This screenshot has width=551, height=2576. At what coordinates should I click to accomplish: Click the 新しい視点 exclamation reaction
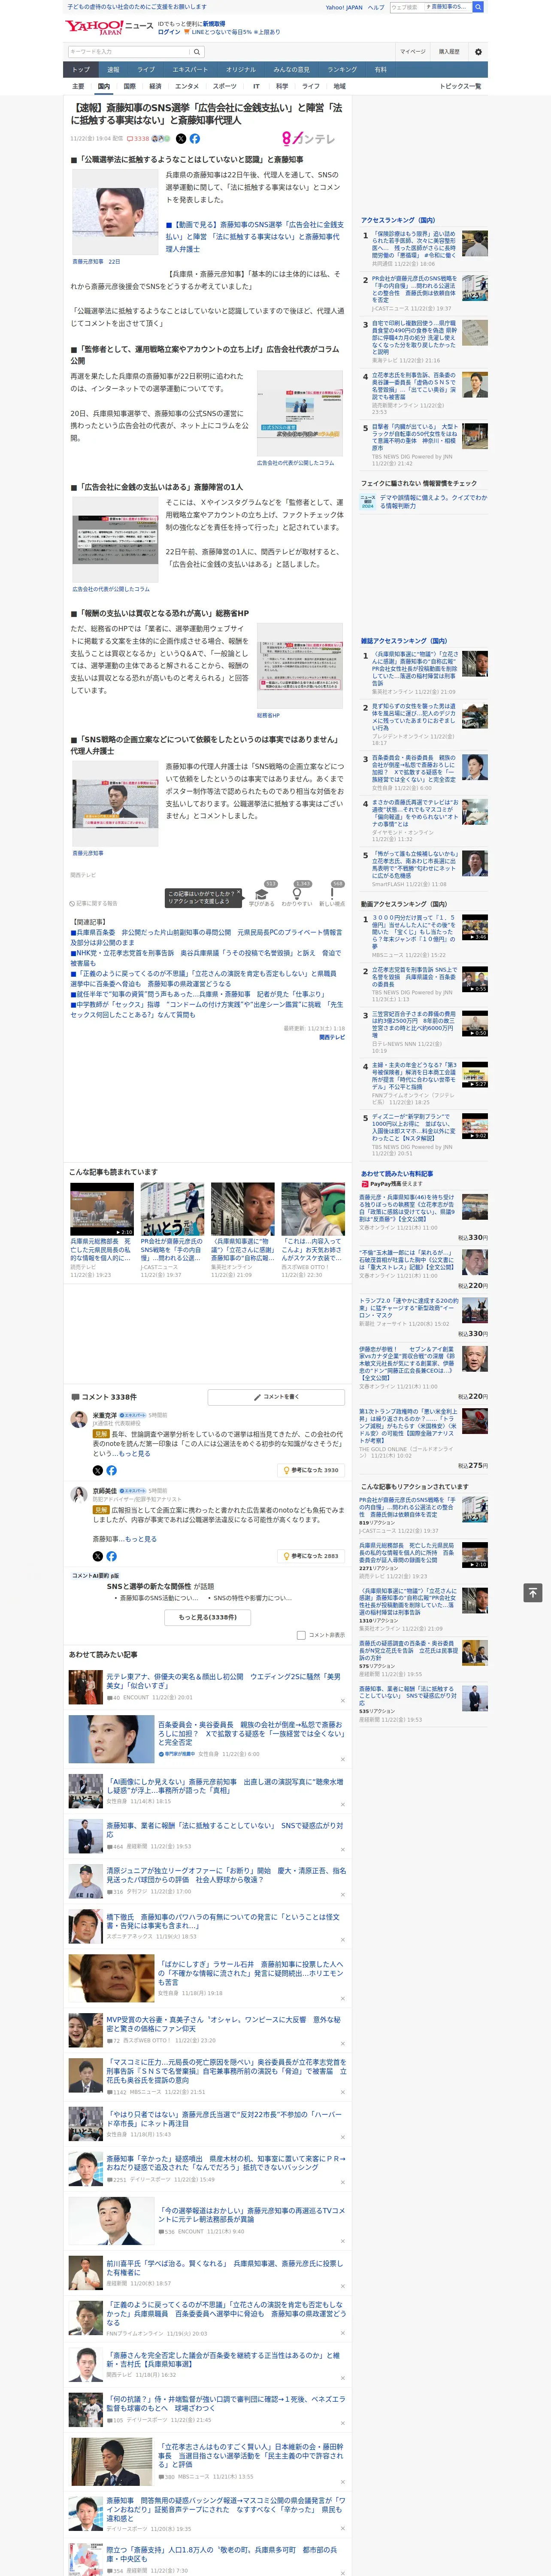click(x=332, y=894)
